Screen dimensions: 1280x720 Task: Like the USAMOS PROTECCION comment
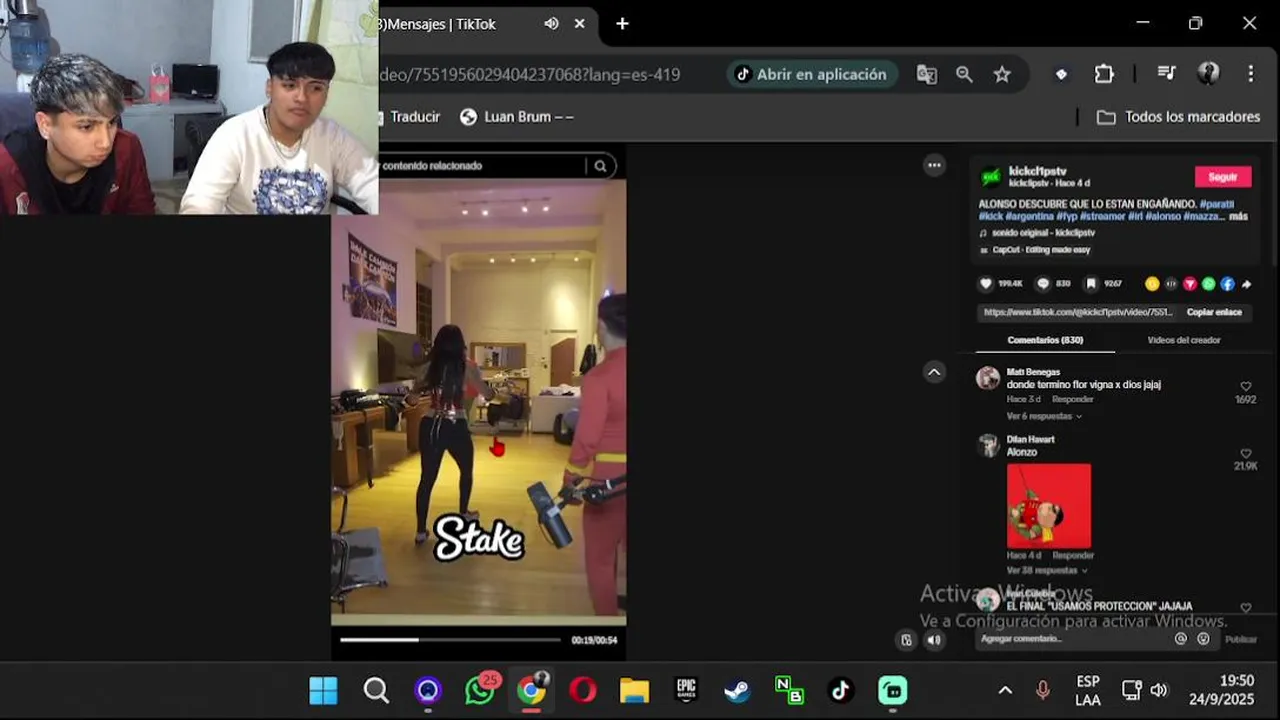[1246, 608]
